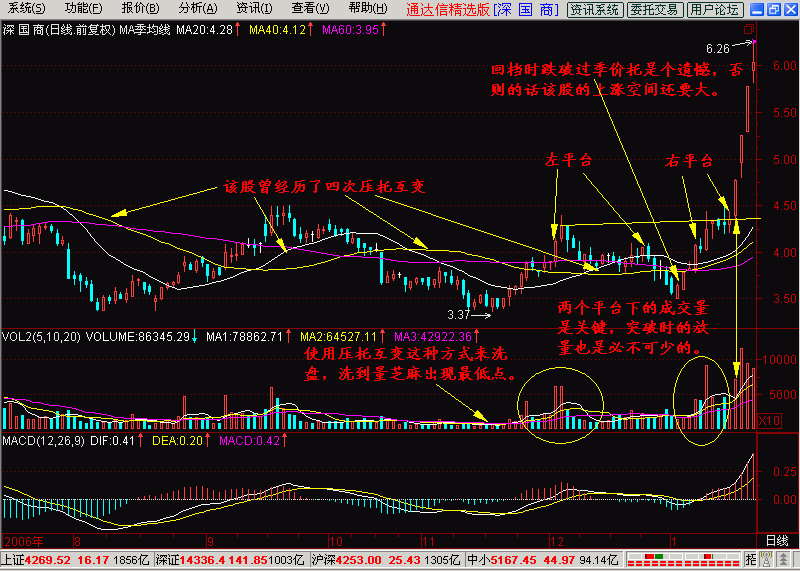Click the MACD(12,26,9) indicator header
Viewport: 800px width, 571px height.
(43, 441)
